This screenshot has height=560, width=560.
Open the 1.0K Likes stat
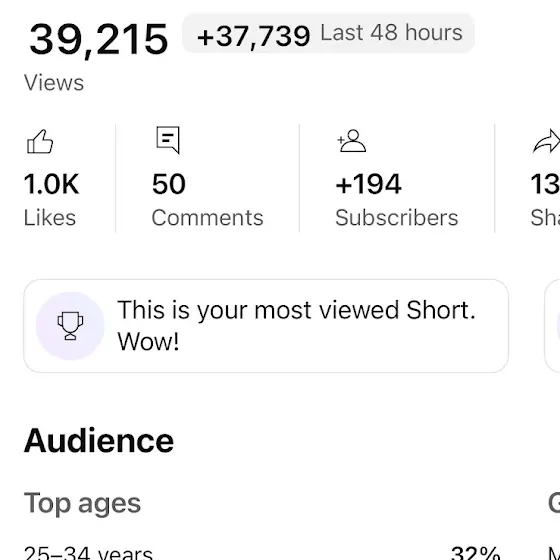pyautogui.click(x=51, y=179)
